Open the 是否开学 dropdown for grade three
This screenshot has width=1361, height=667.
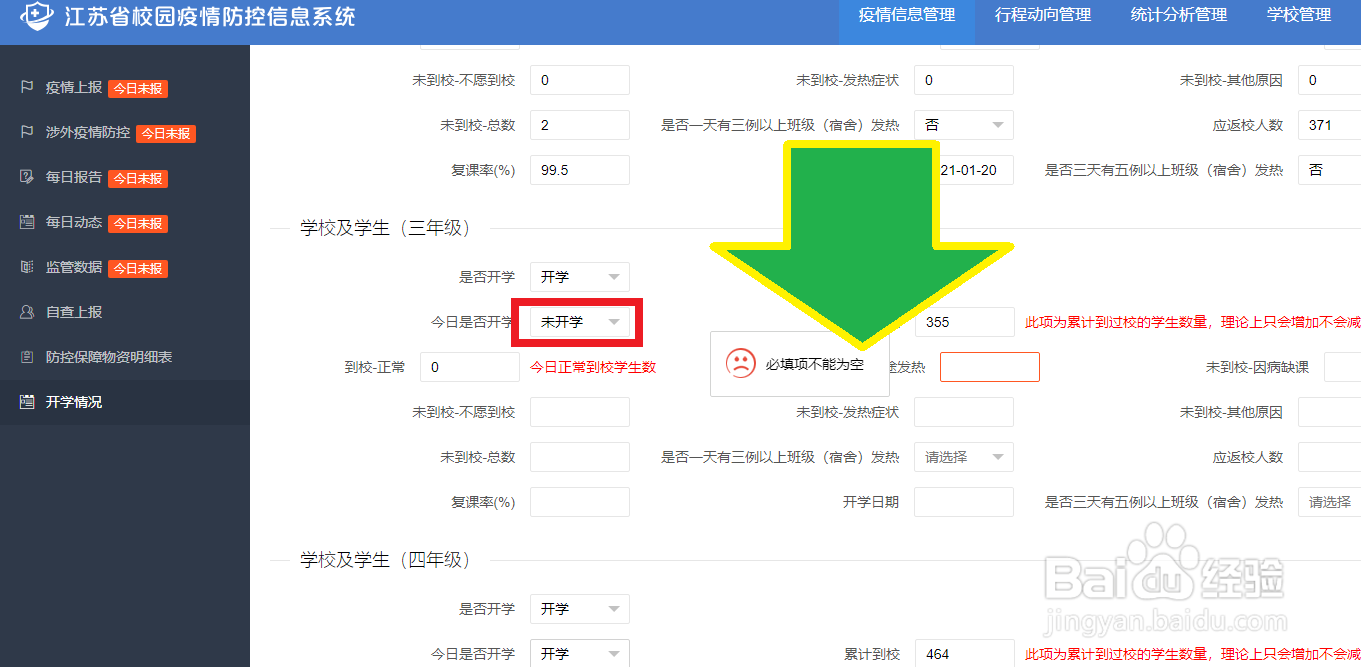pos(579,276)
